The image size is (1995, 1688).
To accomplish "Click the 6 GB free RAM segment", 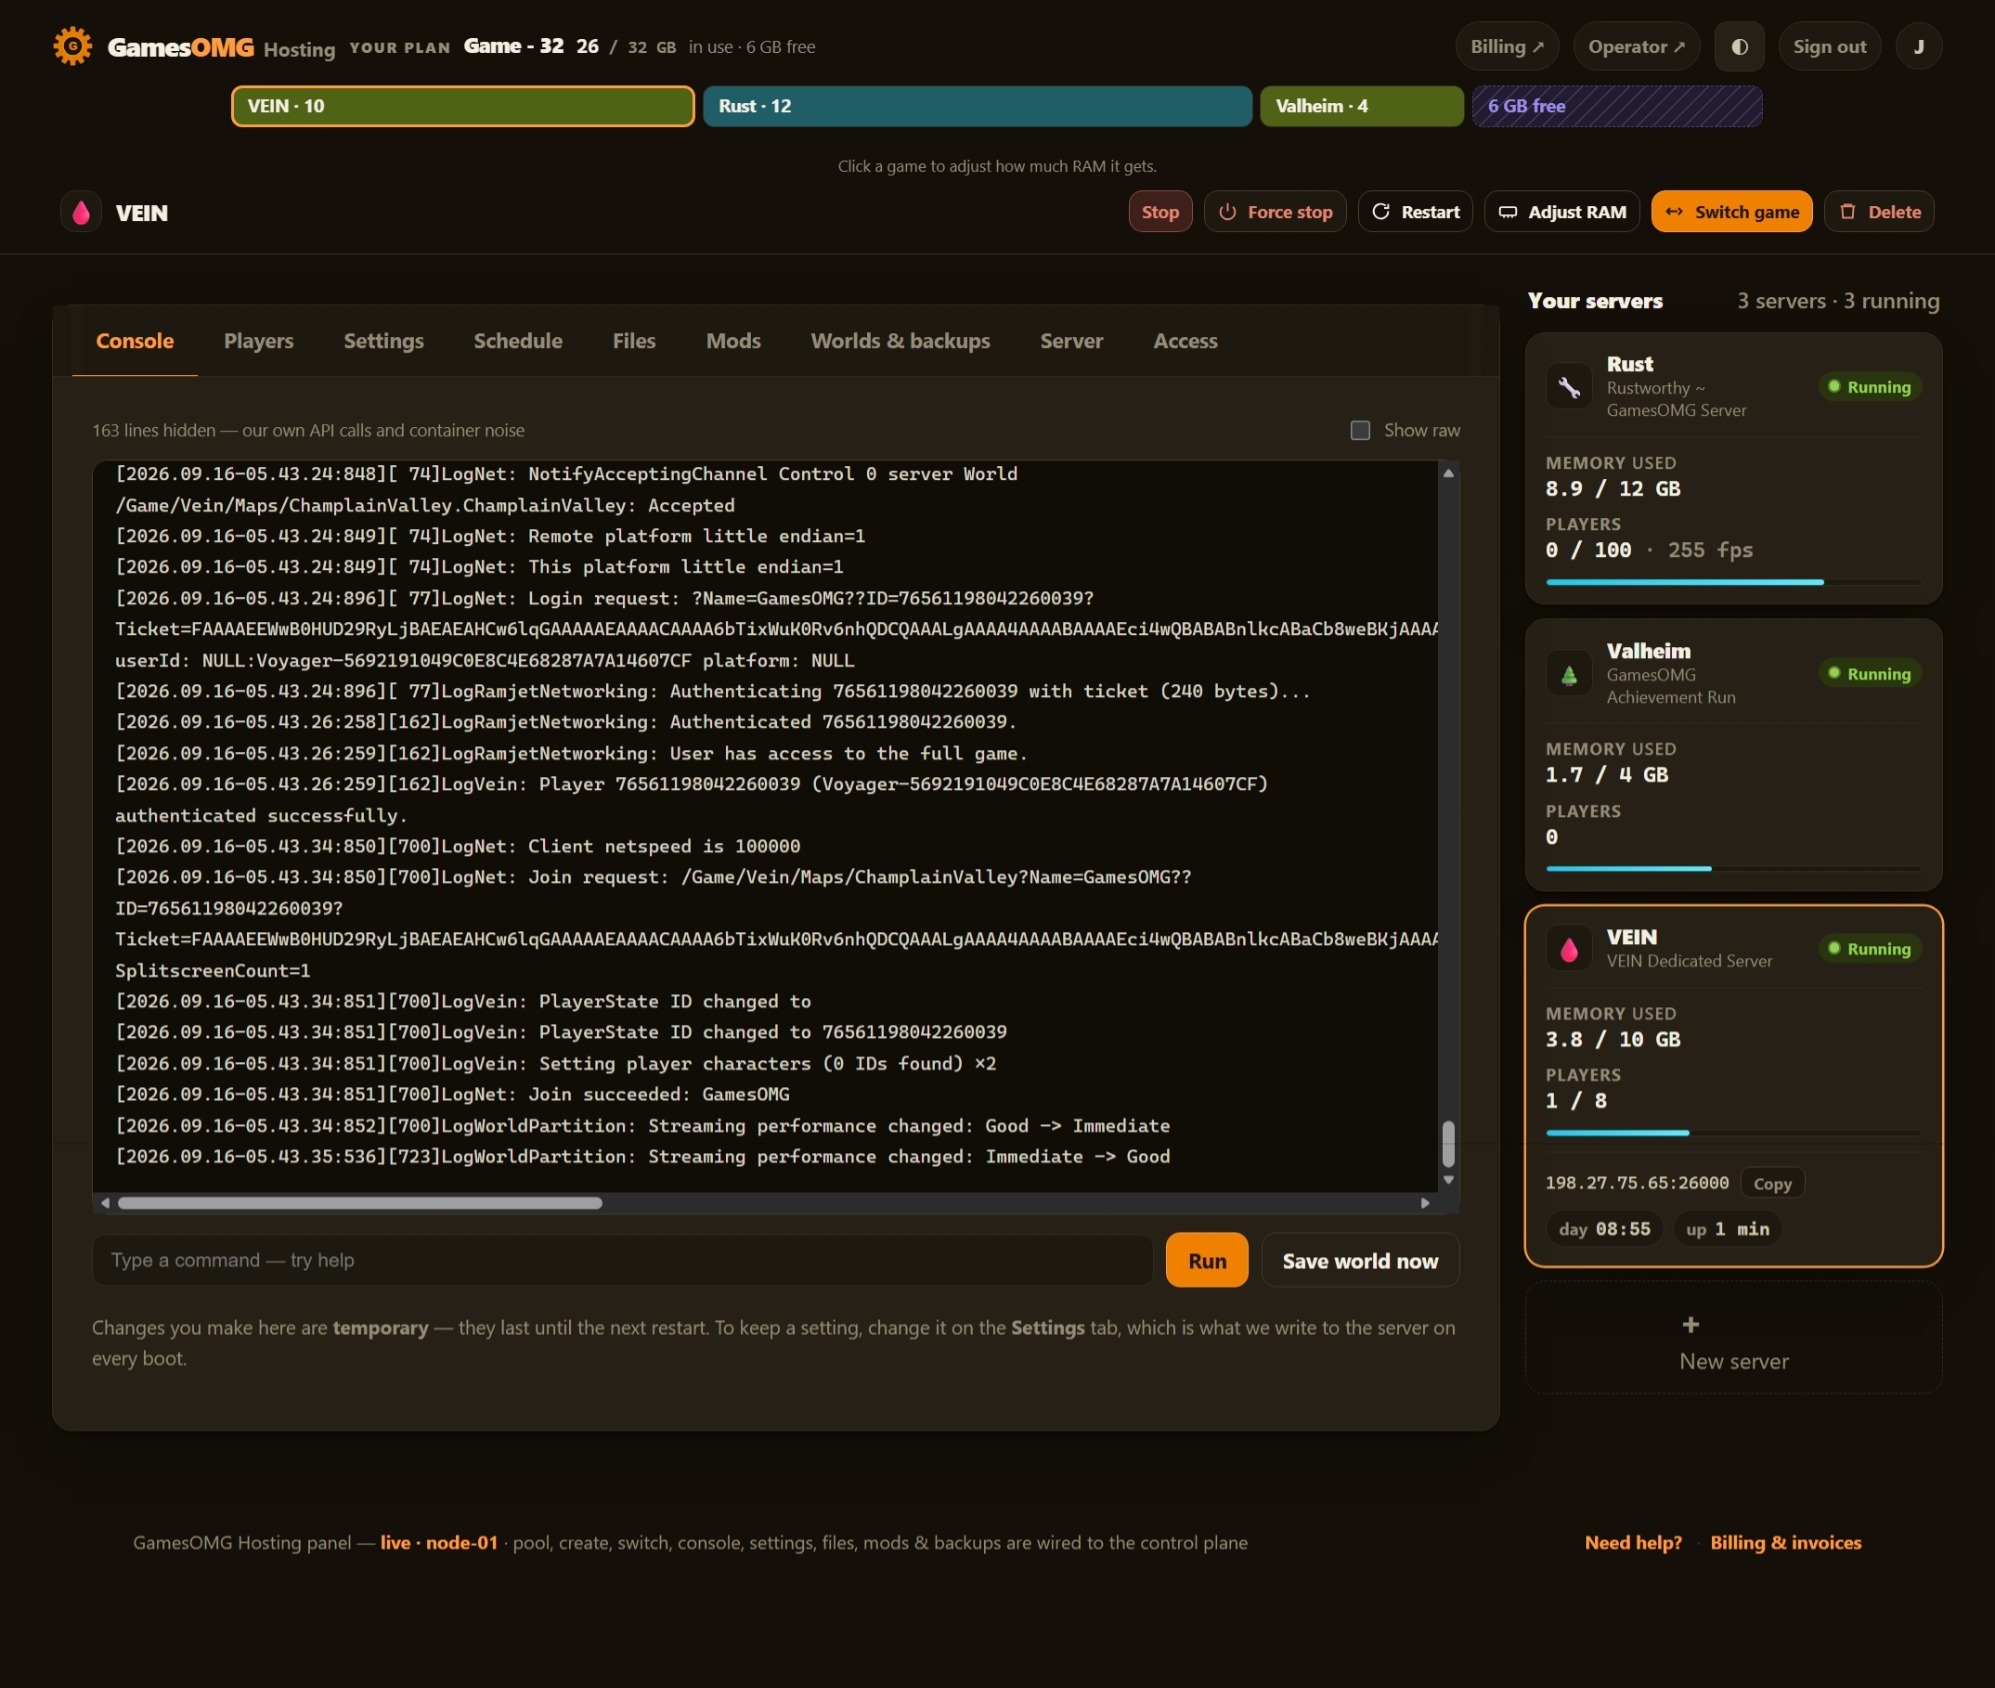I will coord(1616,106).
